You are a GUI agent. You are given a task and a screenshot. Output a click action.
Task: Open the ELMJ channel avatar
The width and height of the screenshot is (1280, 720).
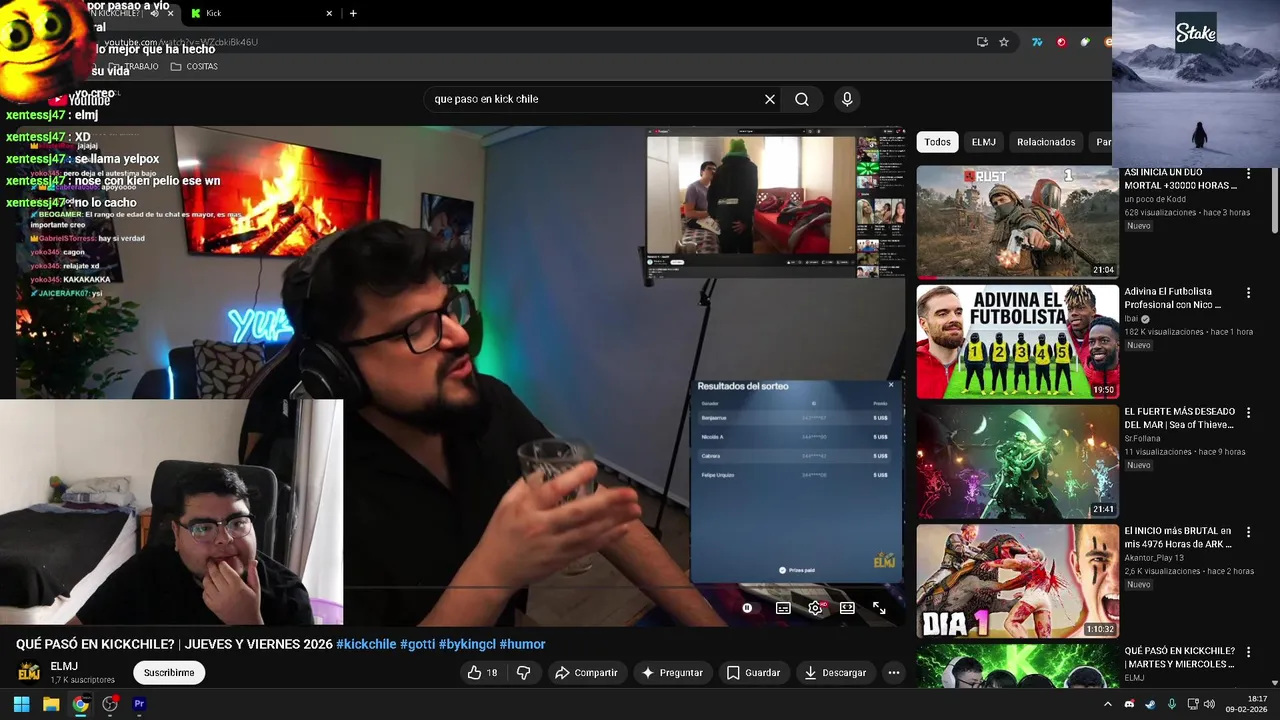(x=29, y=672)
